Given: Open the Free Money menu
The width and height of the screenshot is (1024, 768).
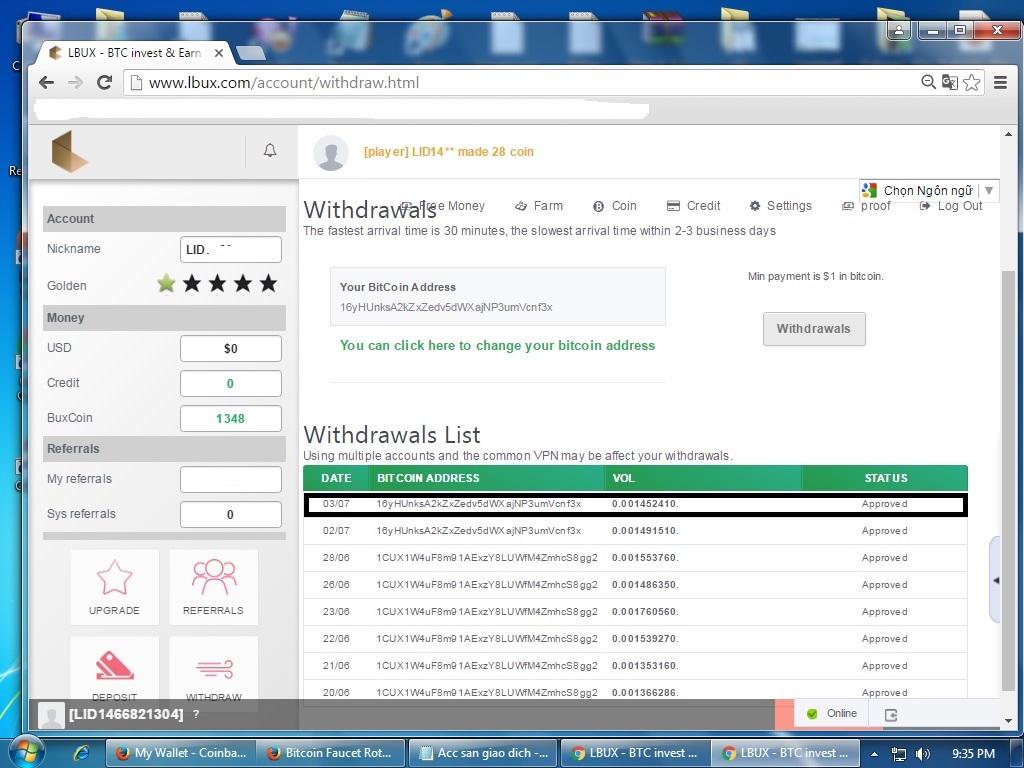Looking at the screenshot, I should point(443,206).
